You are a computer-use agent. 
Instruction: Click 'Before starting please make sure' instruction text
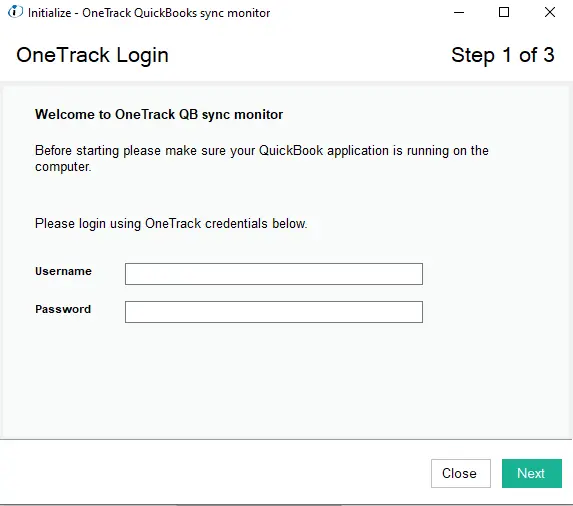(x=262, y=159)
